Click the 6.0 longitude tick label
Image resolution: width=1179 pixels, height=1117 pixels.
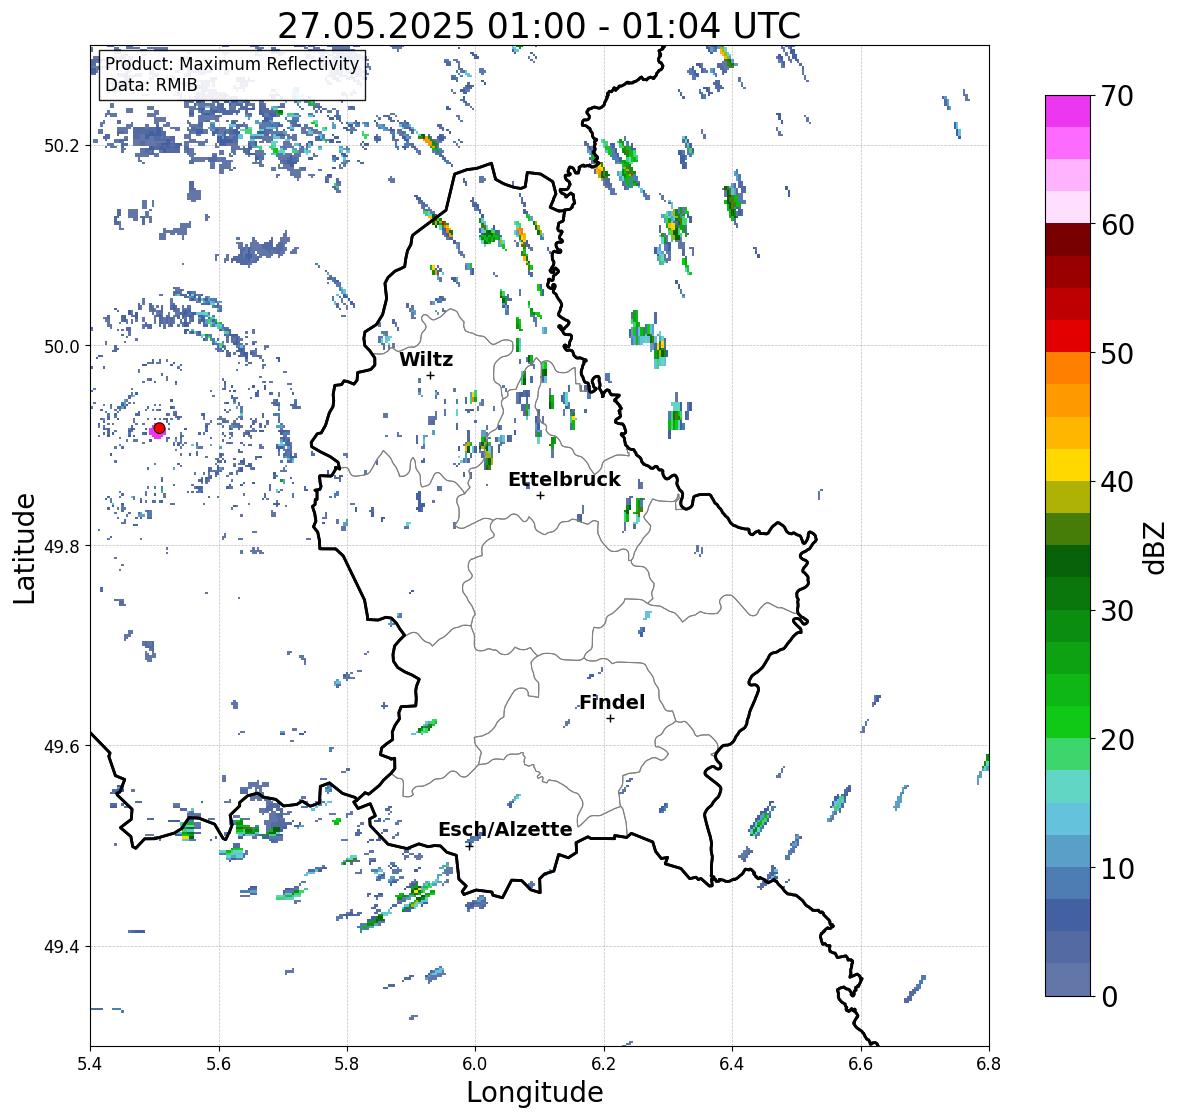point(475,1064)
